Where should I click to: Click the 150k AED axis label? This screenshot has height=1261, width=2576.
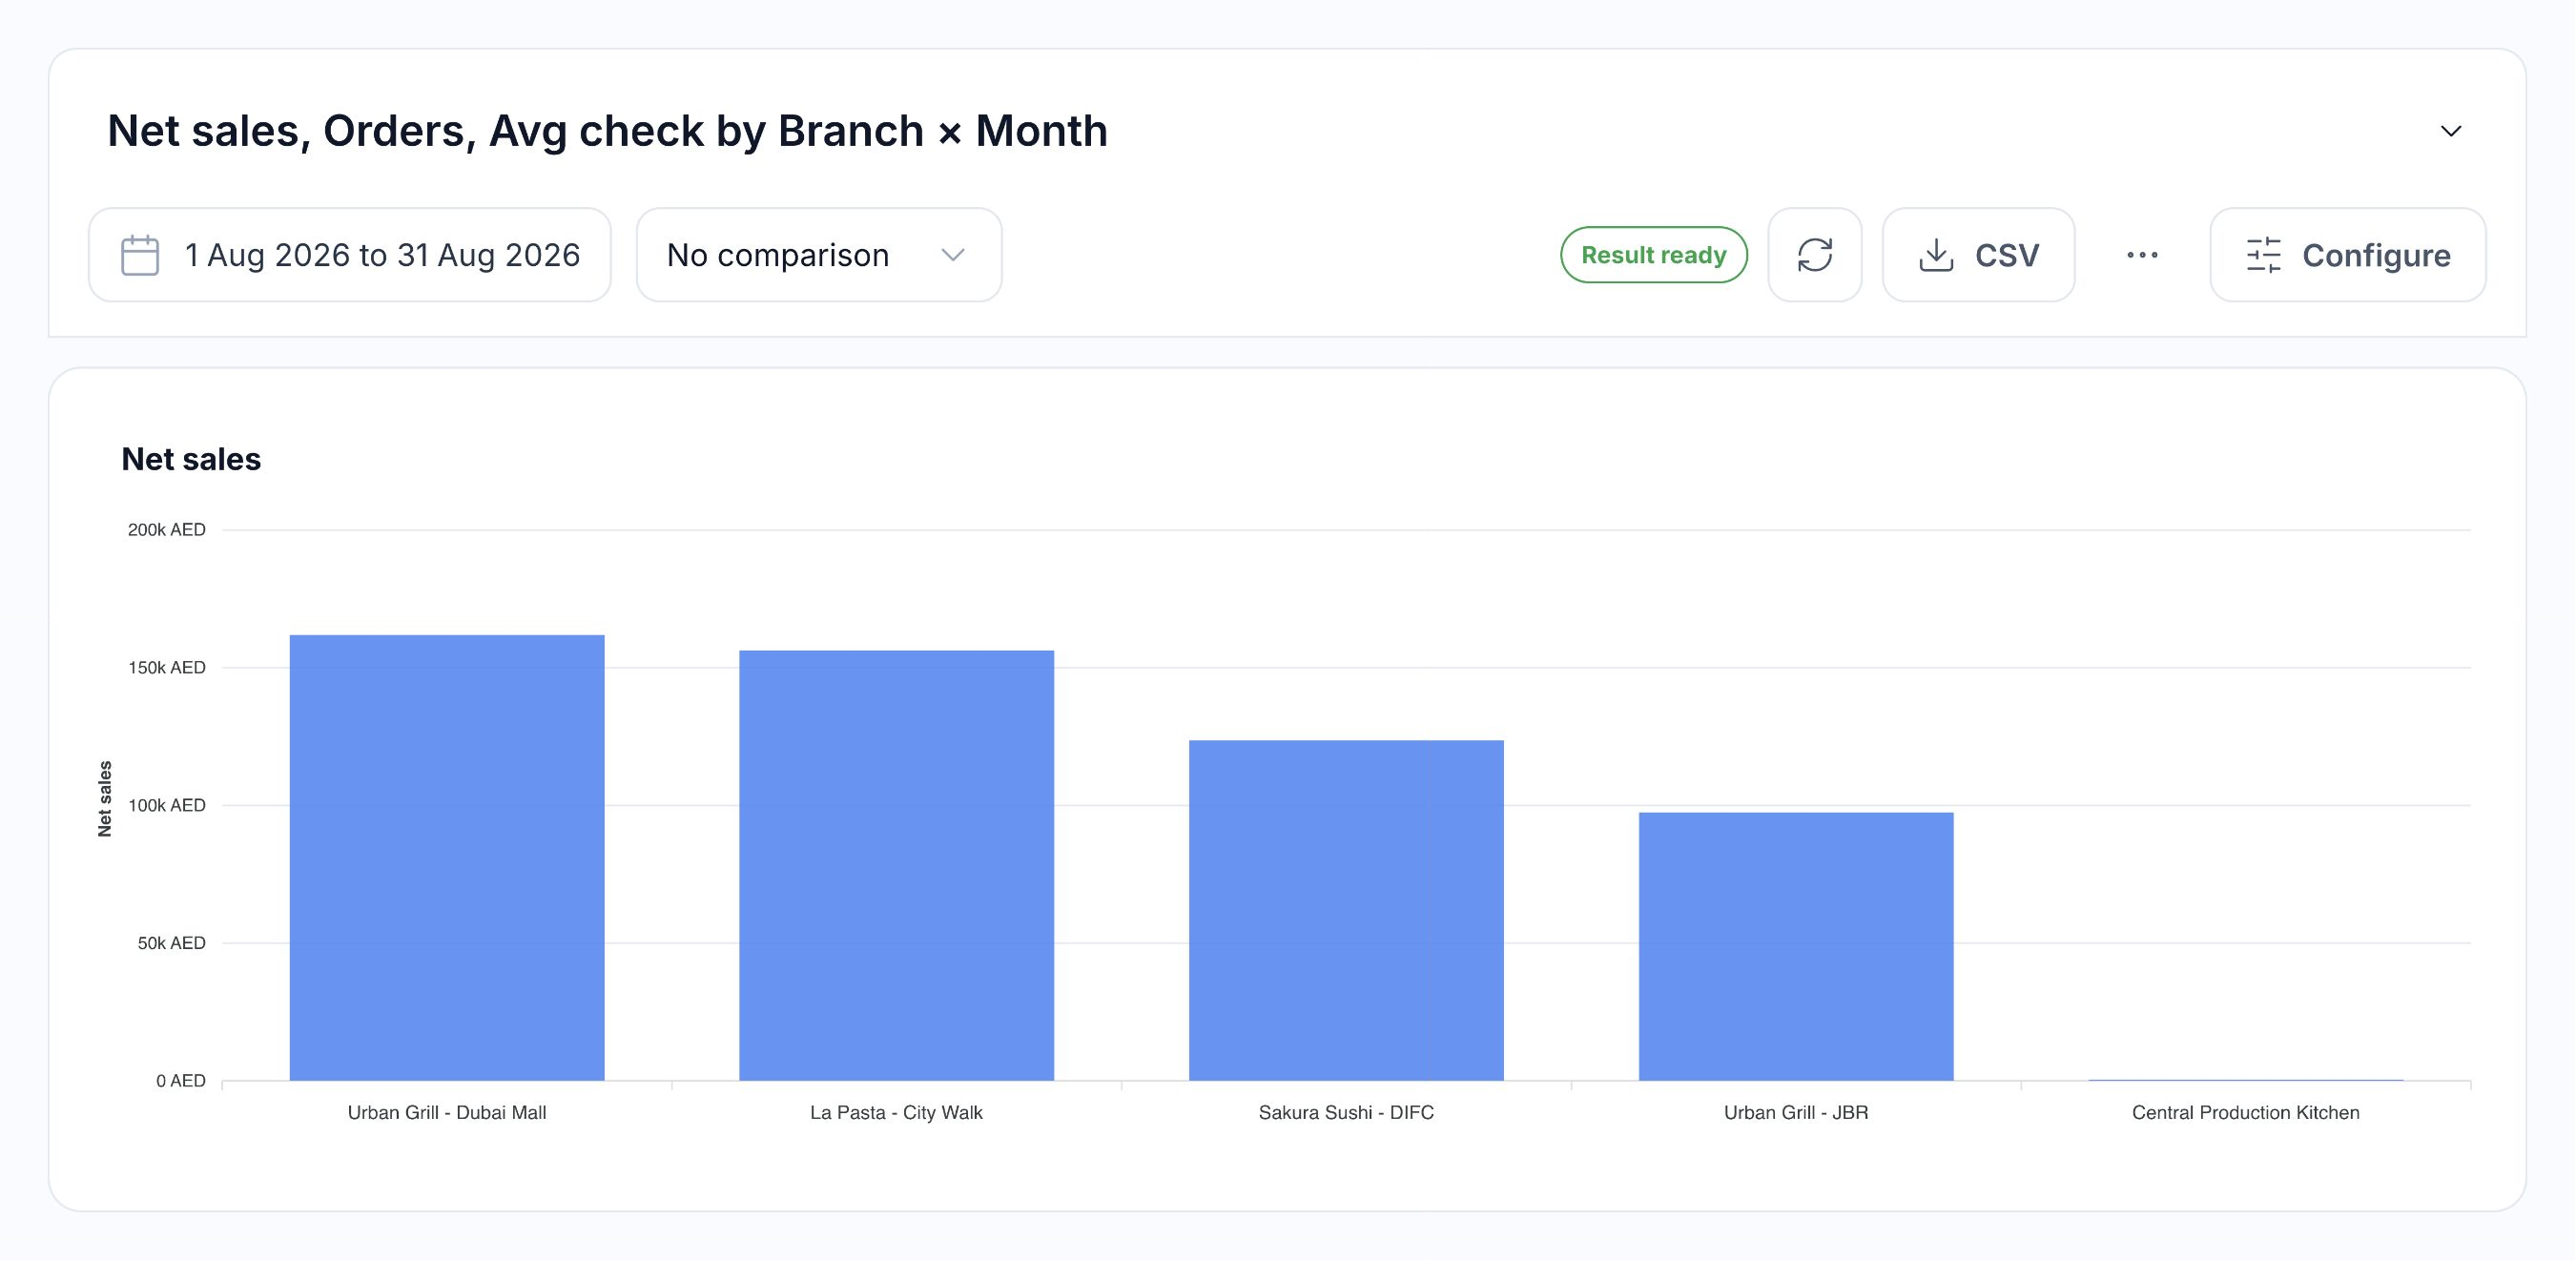[167, 668]
